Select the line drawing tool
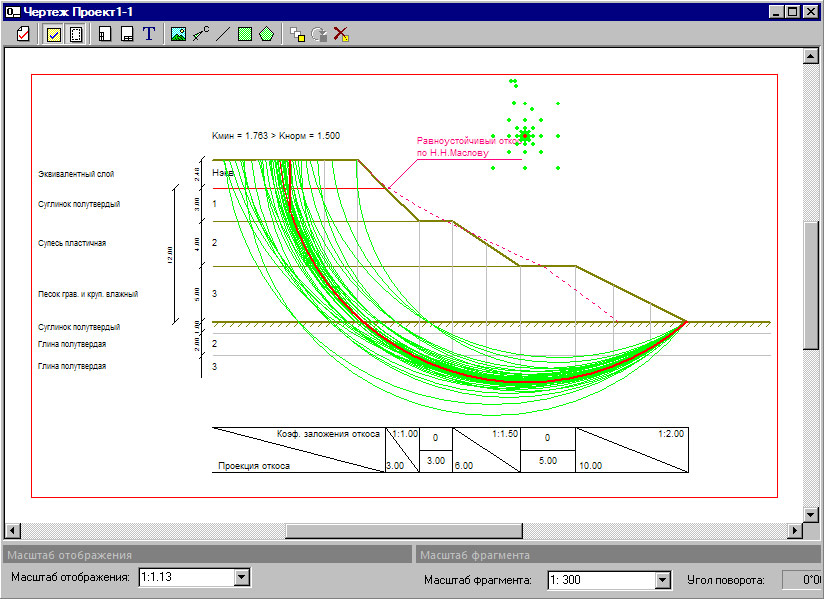Screen dimensions: 824x599 pyautogui.click(x=223, y=35)
